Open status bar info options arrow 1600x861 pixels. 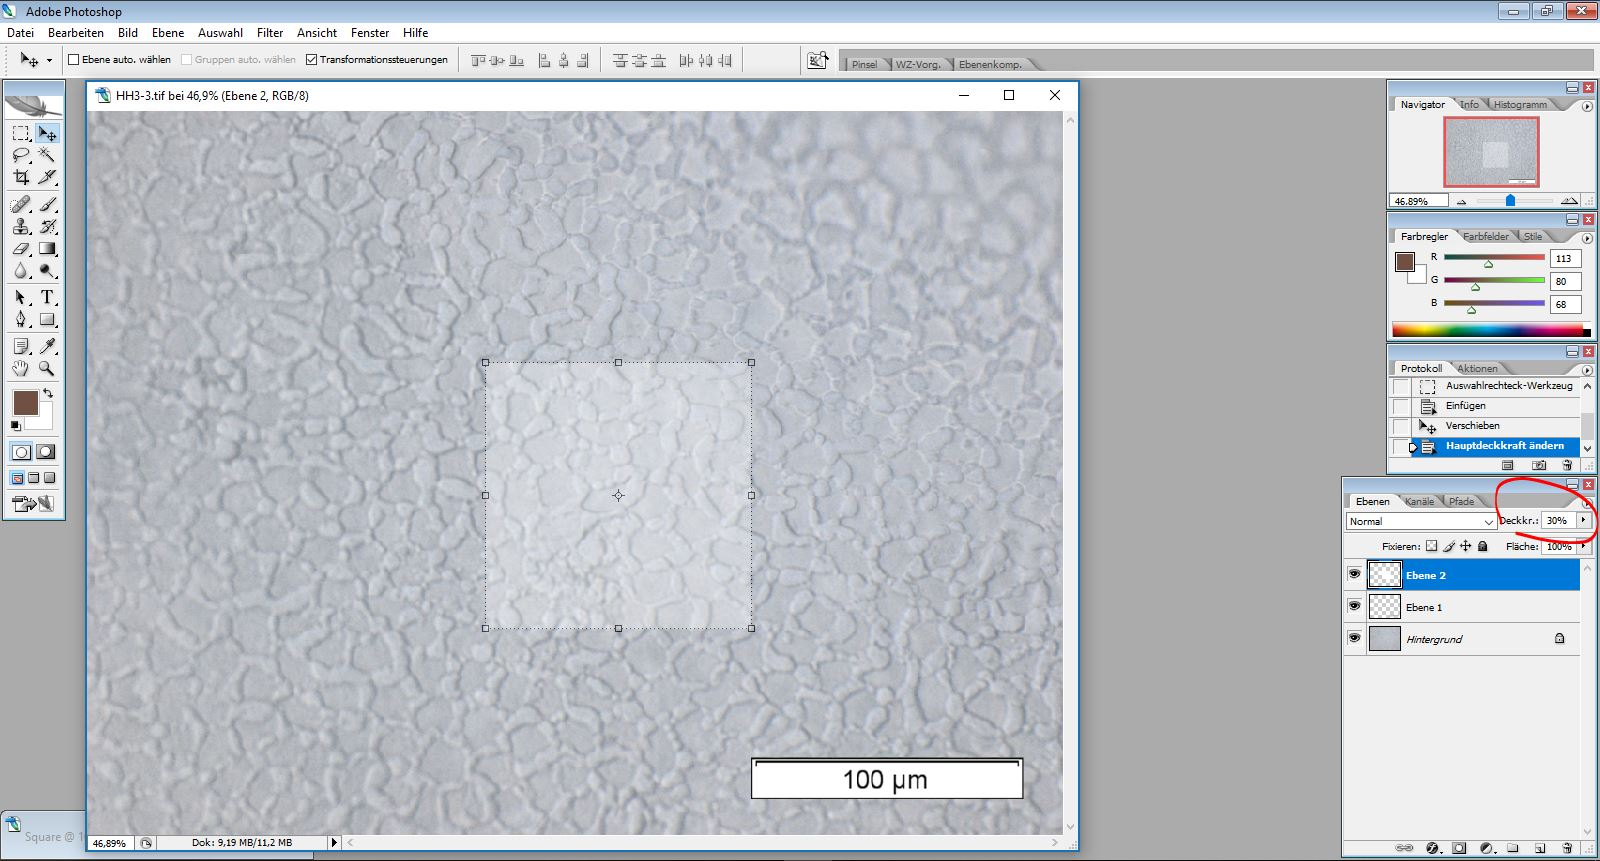click(x=334, y=843)
